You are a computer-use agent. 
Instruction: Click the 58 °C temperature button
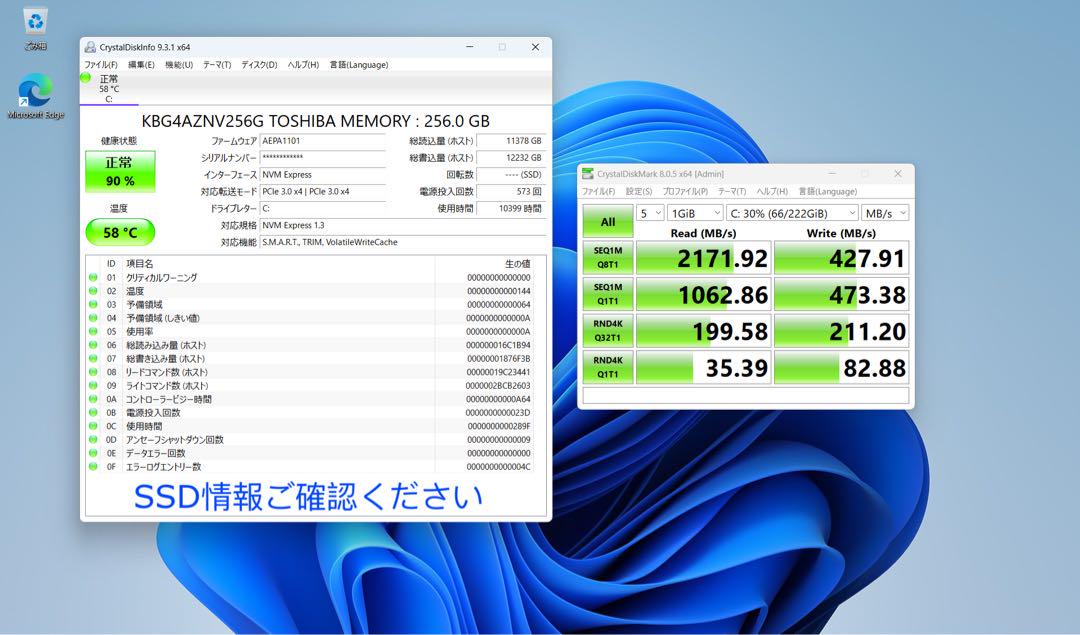point(120,232)
